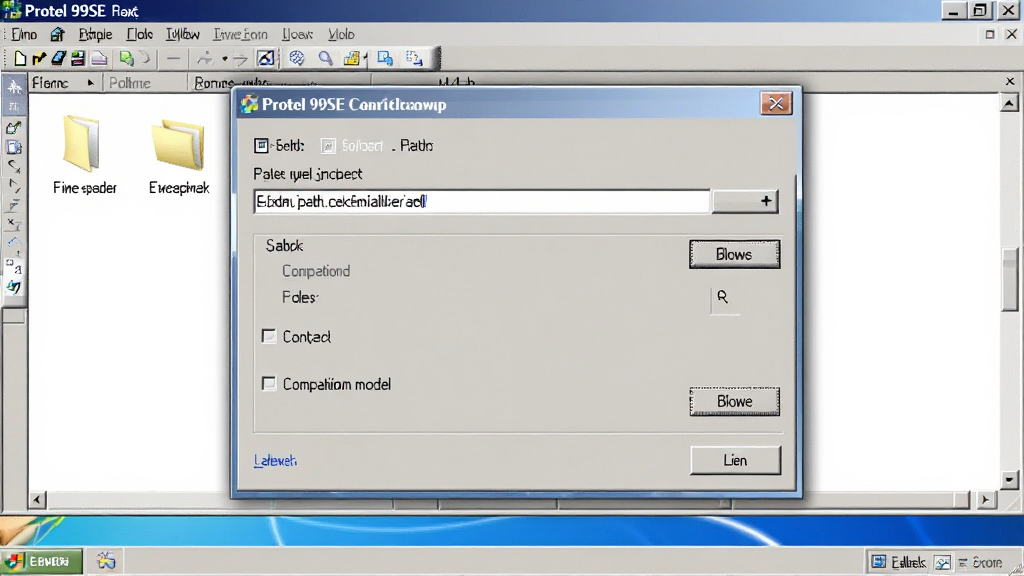Click the green copy documents toolbar icon
Screen dimensions: 1024x576
(126, 59)
